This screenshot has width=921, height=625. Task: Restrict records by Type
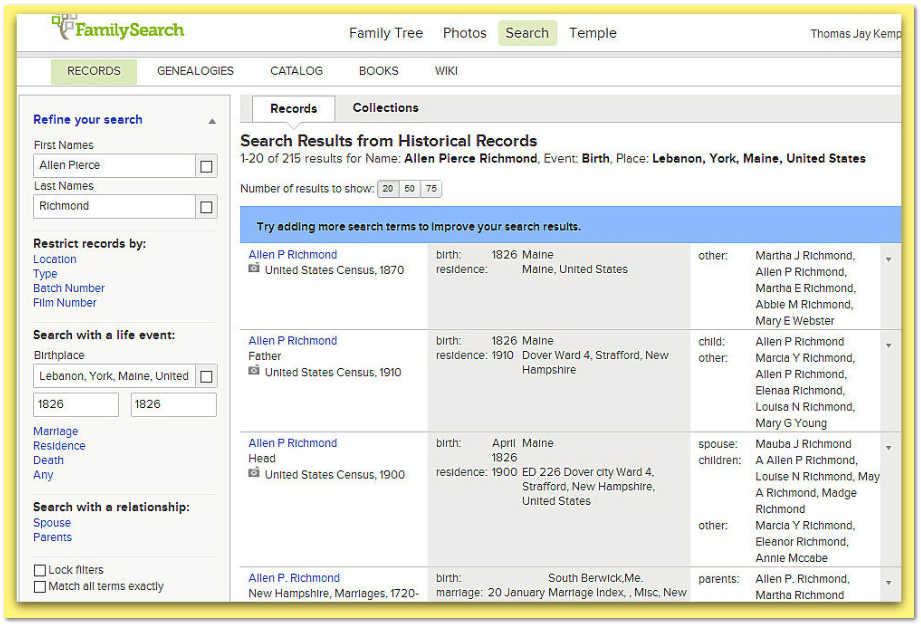pyautogui.click(x=45, y=274)
